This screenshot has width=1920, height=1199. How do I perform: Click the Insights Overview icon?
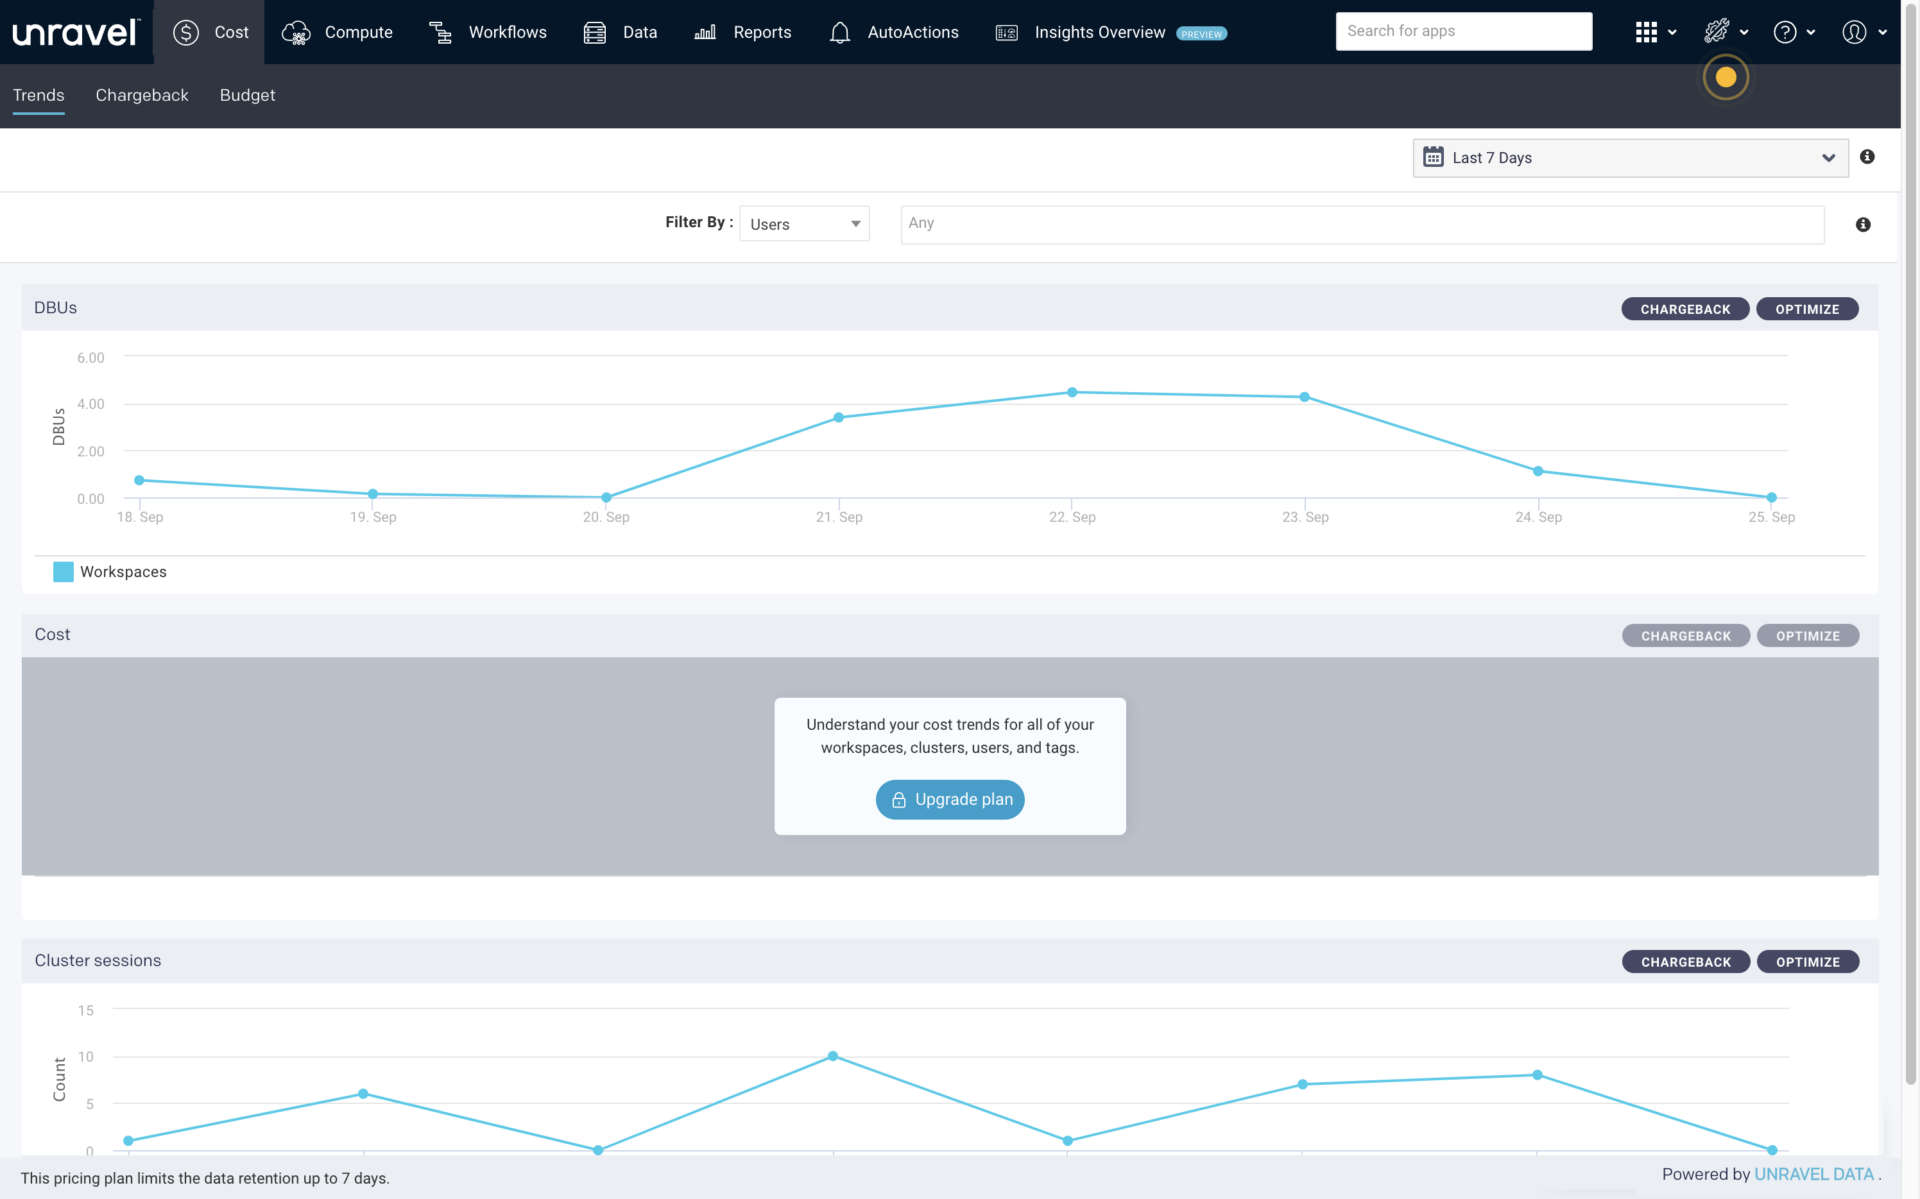(x=1006, y=32)
